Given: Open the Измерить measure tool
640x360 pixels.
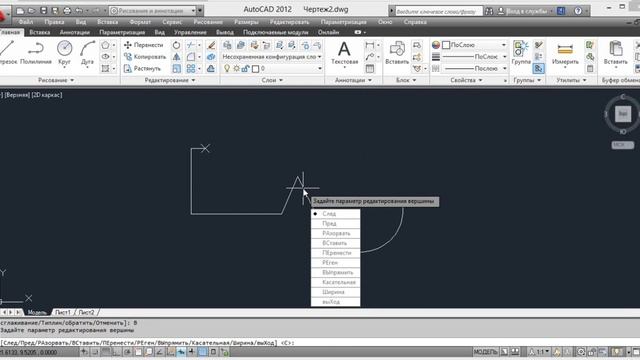Looking at the screenshot, I should click(565, 53).
